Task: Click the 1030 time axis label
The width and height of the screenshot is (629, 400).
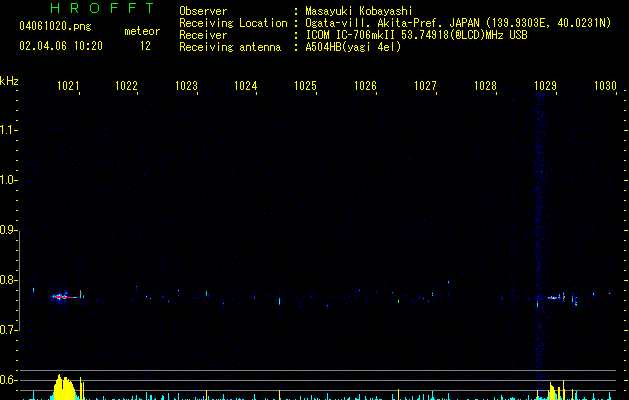Action: pos(605,86)
